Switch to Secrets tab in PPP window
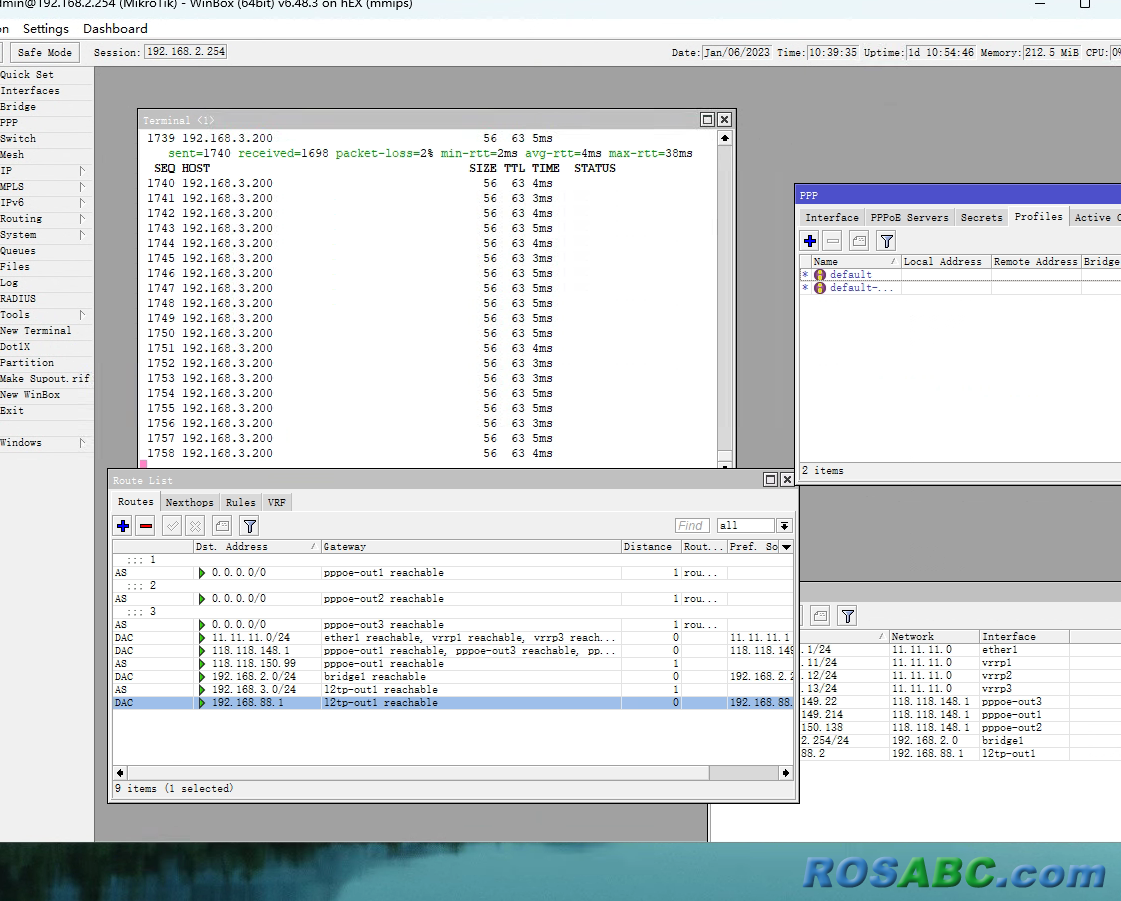Viewport: 1121px width, 901px height. tap(981, 217)
